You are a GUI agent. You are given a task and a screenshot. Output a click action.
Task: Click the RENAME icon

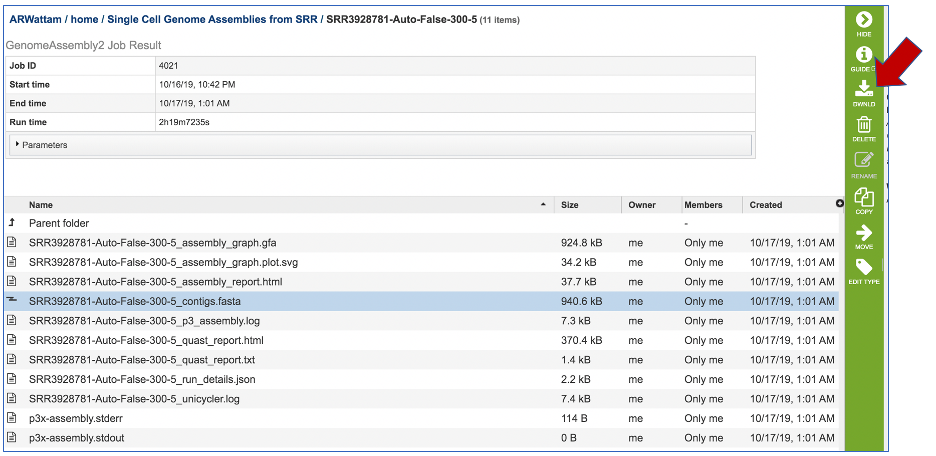[864, 160]
